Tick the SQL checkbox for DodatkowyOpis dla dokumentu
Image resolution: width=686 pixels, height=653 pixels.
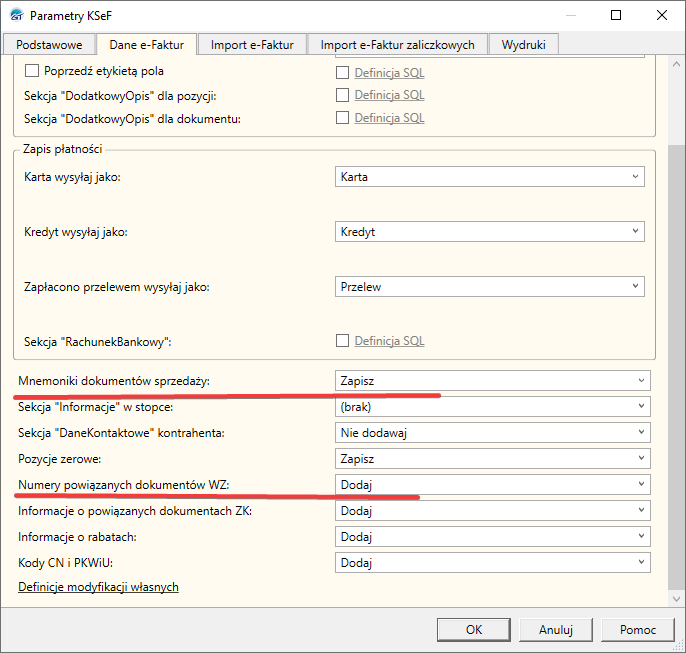(342, 118)
